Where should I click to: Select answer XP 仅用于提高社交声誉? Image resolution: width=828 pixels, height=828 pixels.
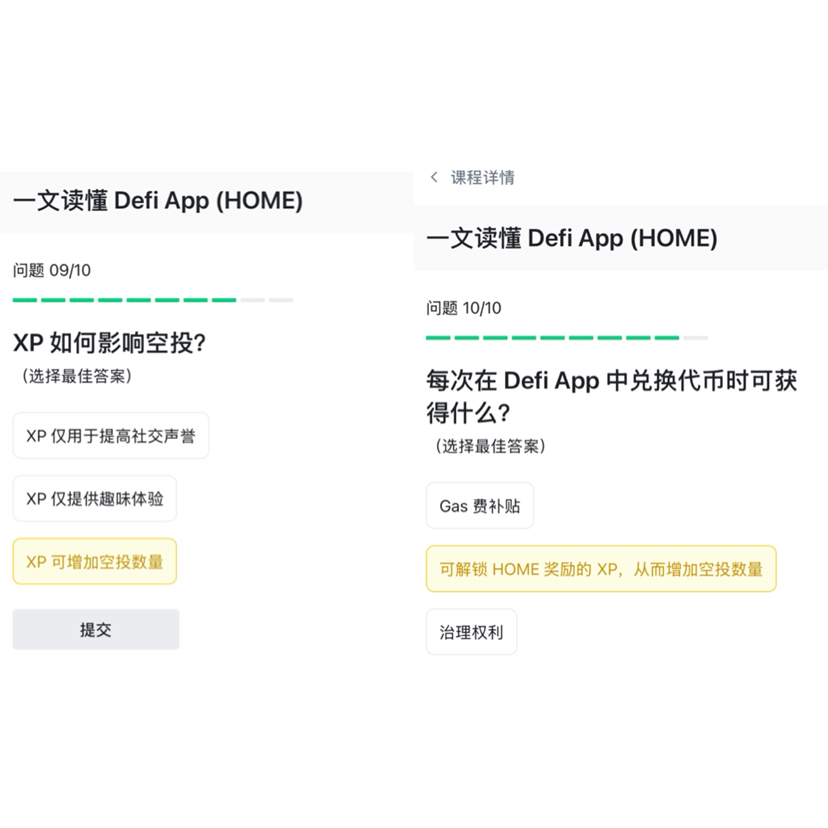[110, 436]
